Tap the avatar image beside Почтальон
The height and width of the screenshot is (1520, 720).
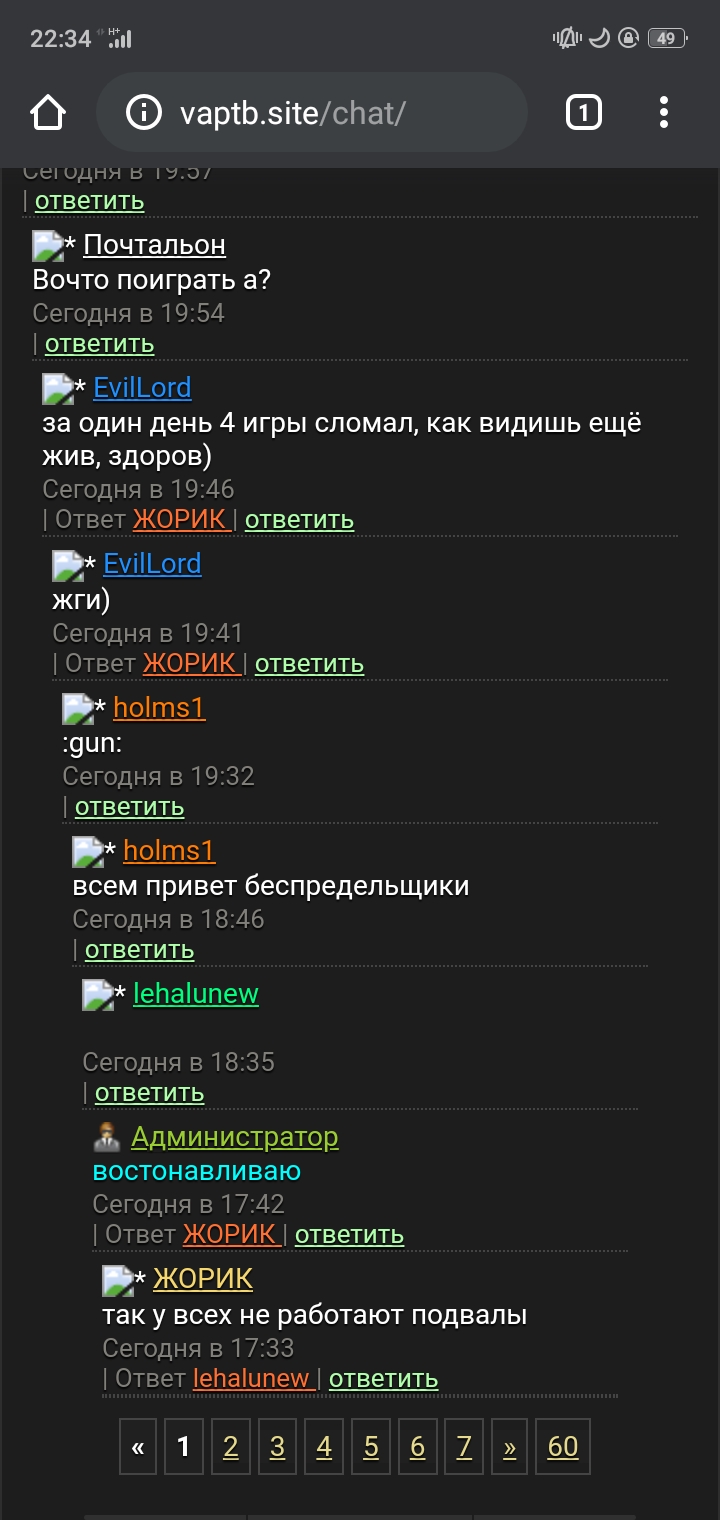[x=48, y=245]
